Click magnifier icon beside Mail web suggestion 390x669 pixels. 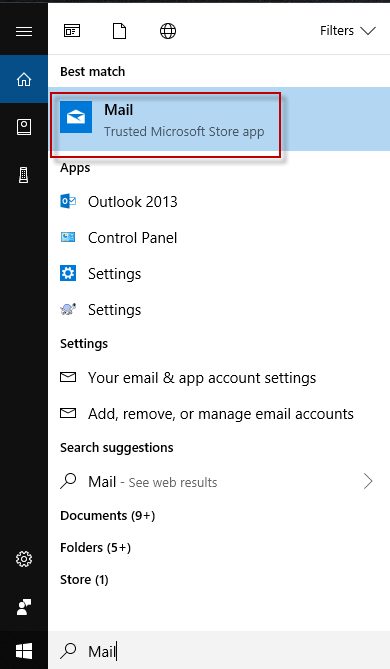pyautogui.click(x=68, y=481)
